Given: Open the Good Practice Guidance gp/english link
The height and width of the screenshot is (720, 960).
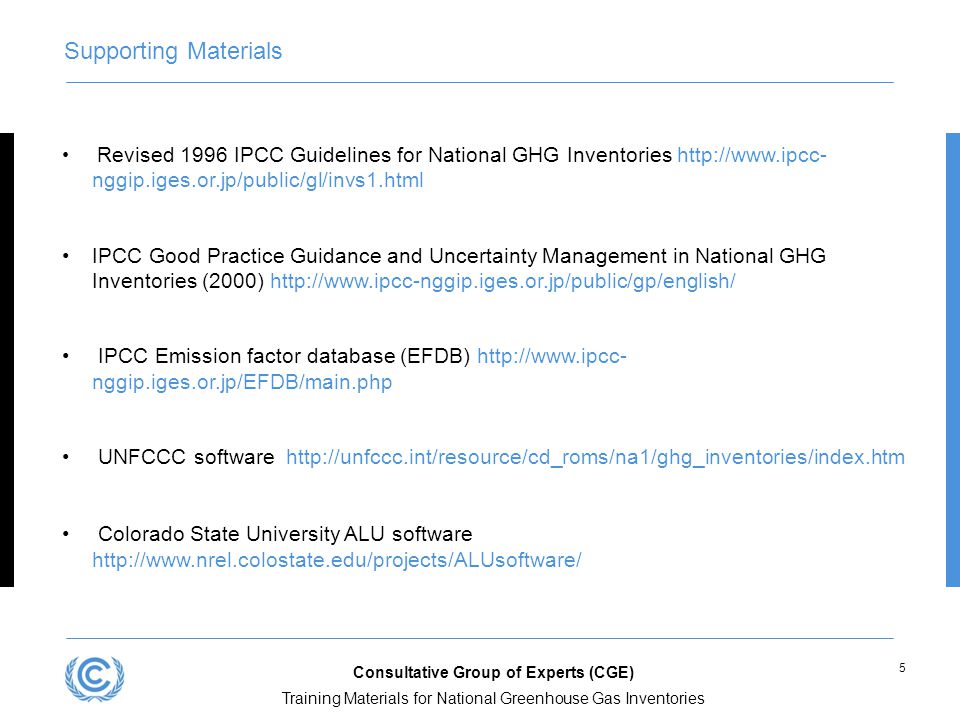Looking at the screenshot, I should click(x=503, y=281).
